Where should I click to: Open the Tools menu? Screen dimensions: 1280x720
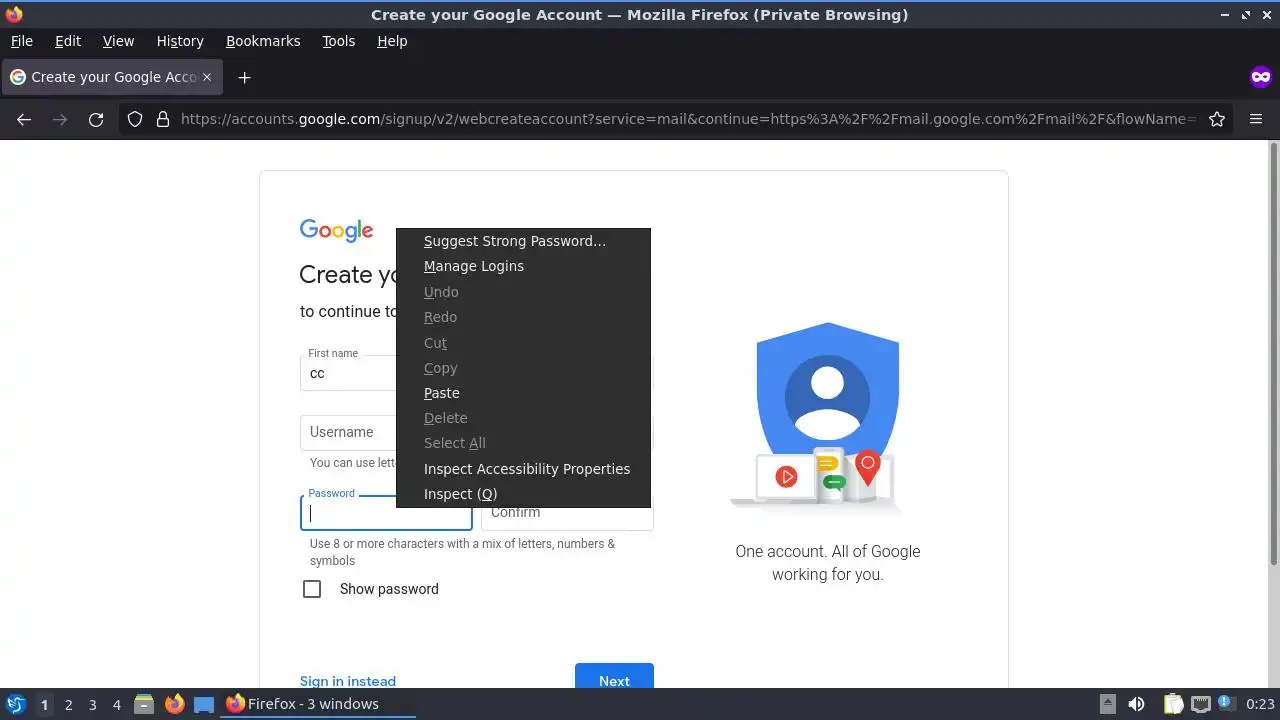coord(338,41)
